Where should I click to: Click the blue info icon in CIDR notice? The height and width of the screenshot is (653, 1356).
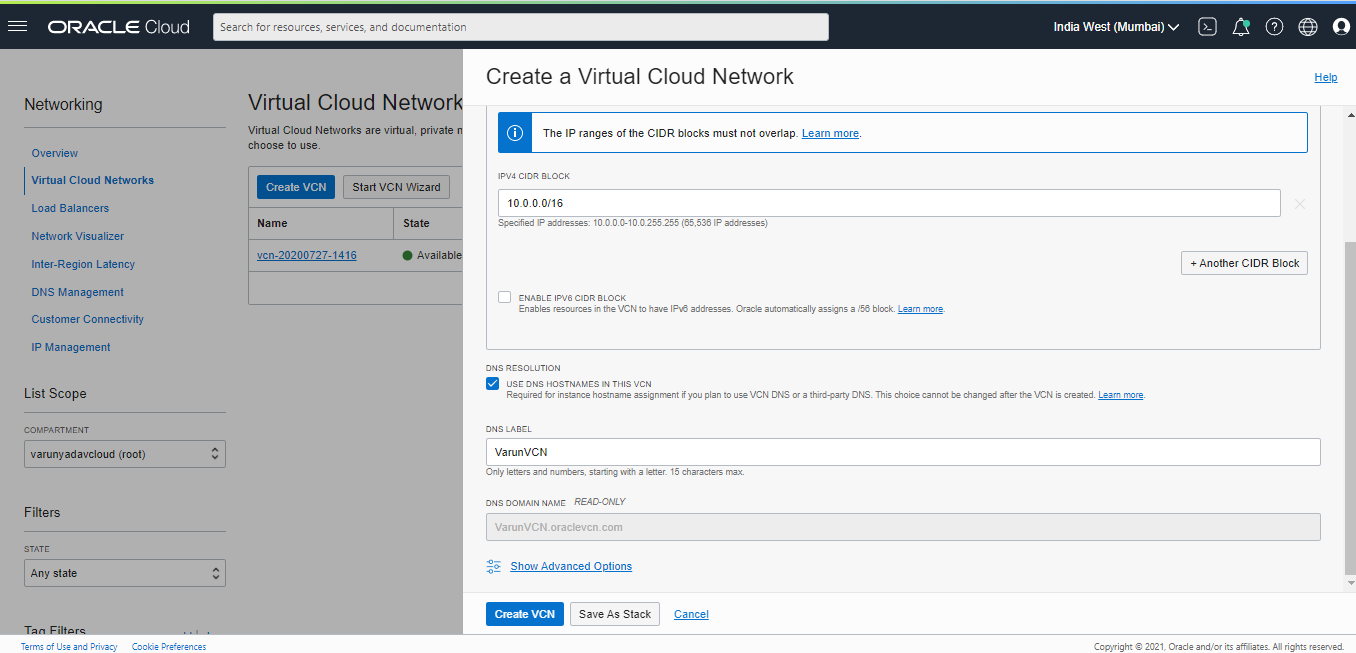click(x=514, y=132)
